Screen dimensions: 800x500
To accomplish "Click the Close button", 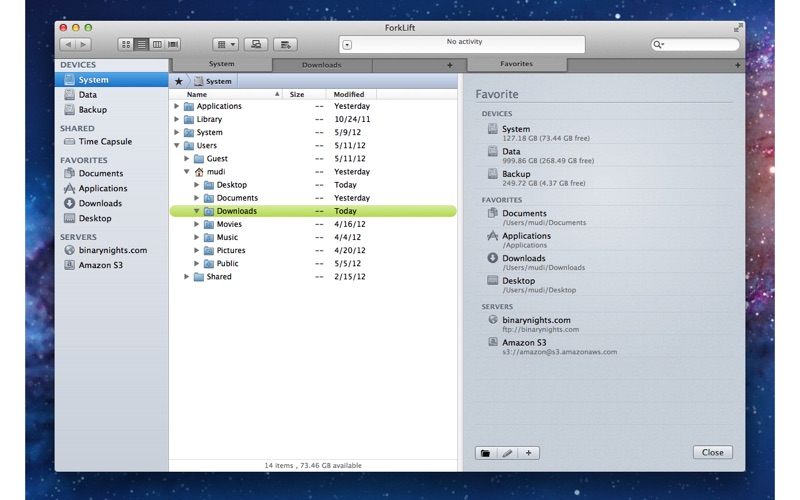I will (x=712, y=453).
